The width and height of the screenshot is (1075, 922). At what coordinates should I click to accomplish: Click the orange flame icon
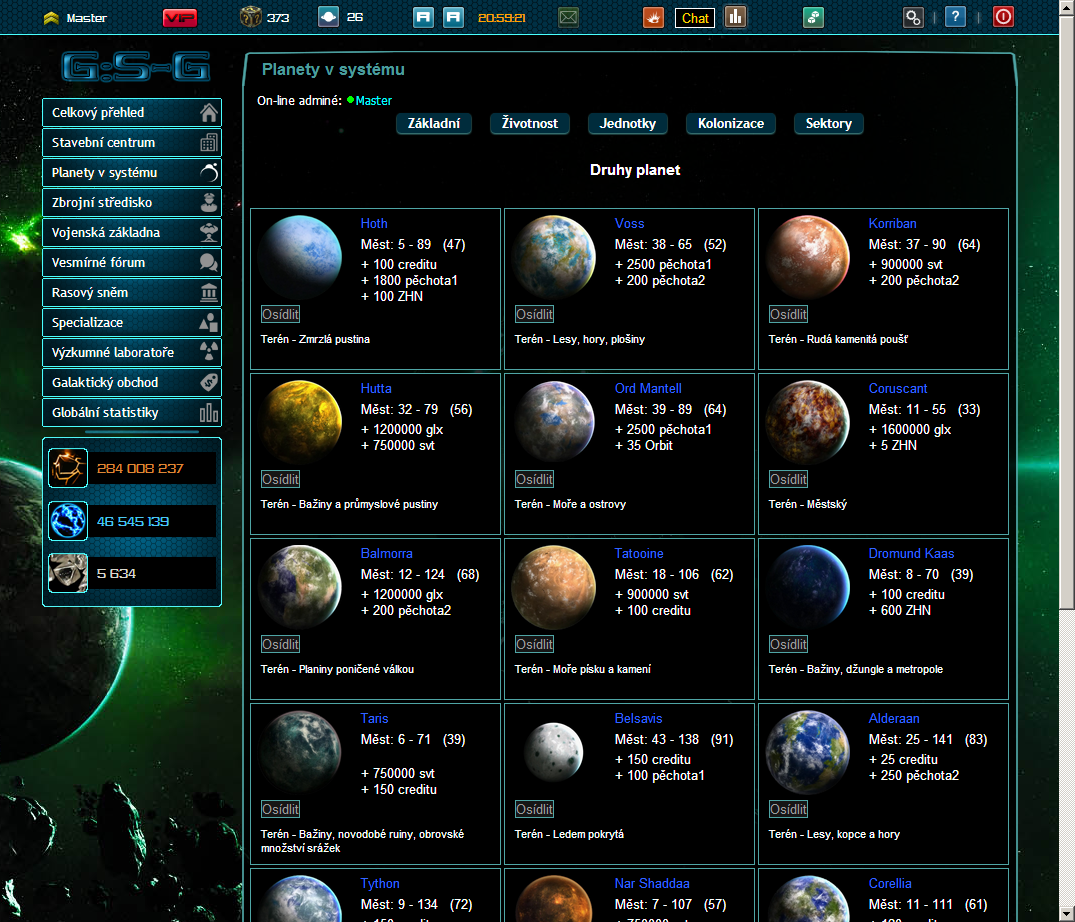(653, 18)
